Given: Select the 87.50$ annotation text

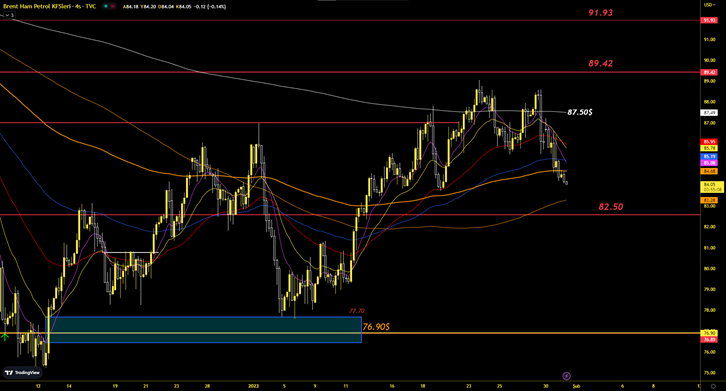Looking at the screenshot, I should point(580,112).
